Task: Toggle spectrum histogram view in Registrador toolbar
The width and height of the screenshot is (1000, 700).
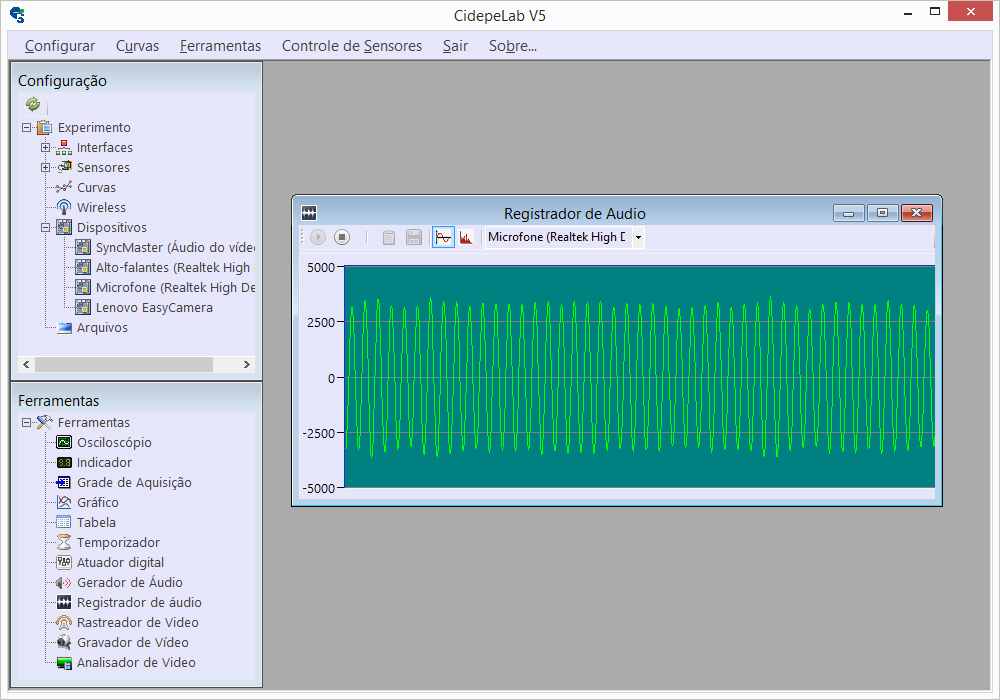Action: coord(466,237)
